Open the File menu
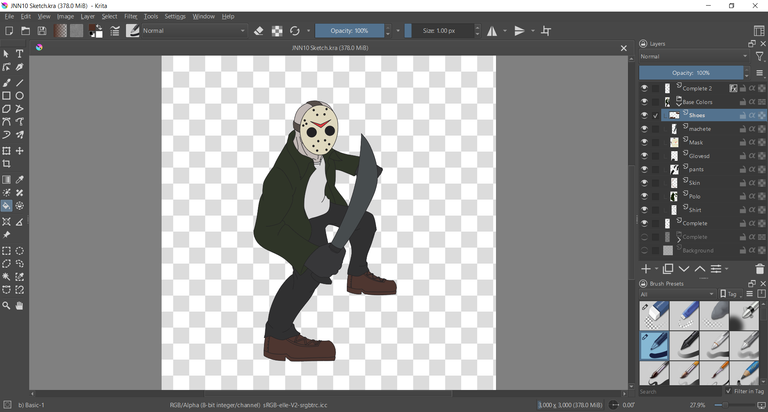768x412 pixels. pyautogui.click(x=9, y=16)
